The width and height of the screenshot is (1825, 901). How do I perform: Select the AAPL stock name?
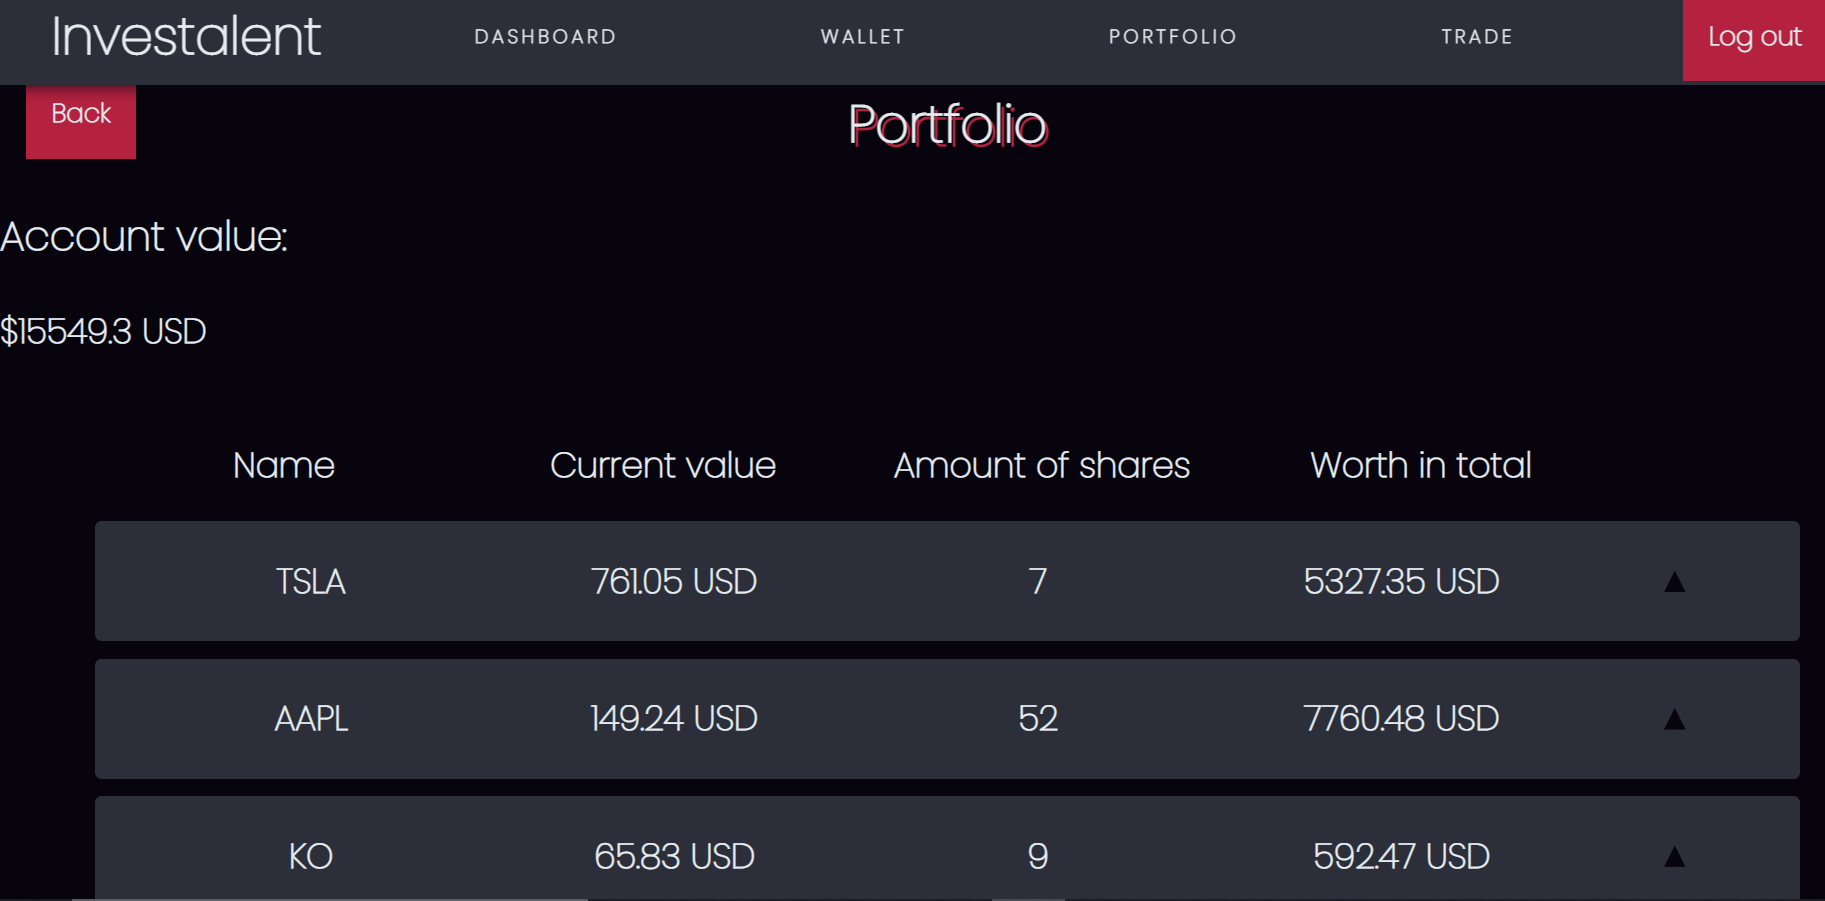[x=311, y=719]
